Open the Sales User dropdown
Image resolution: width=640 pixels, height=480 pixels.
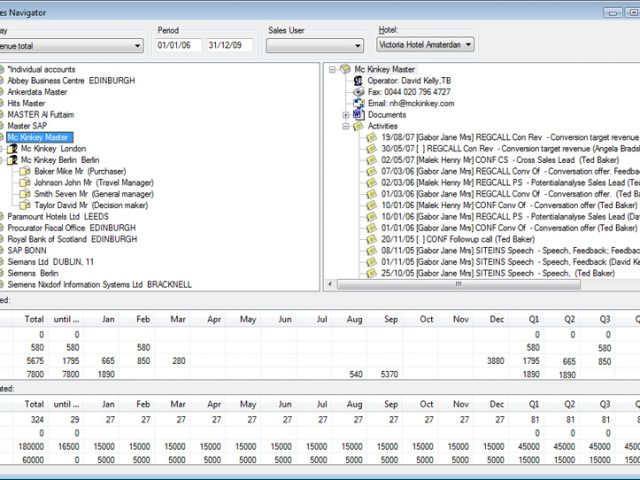coord(358,46)
